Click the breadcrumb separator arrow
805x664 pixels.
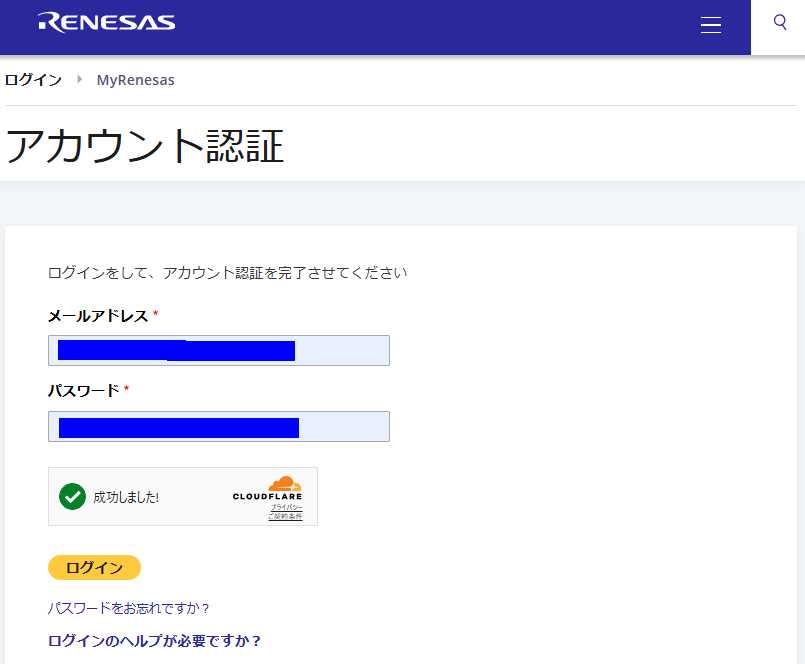[79, 80]
